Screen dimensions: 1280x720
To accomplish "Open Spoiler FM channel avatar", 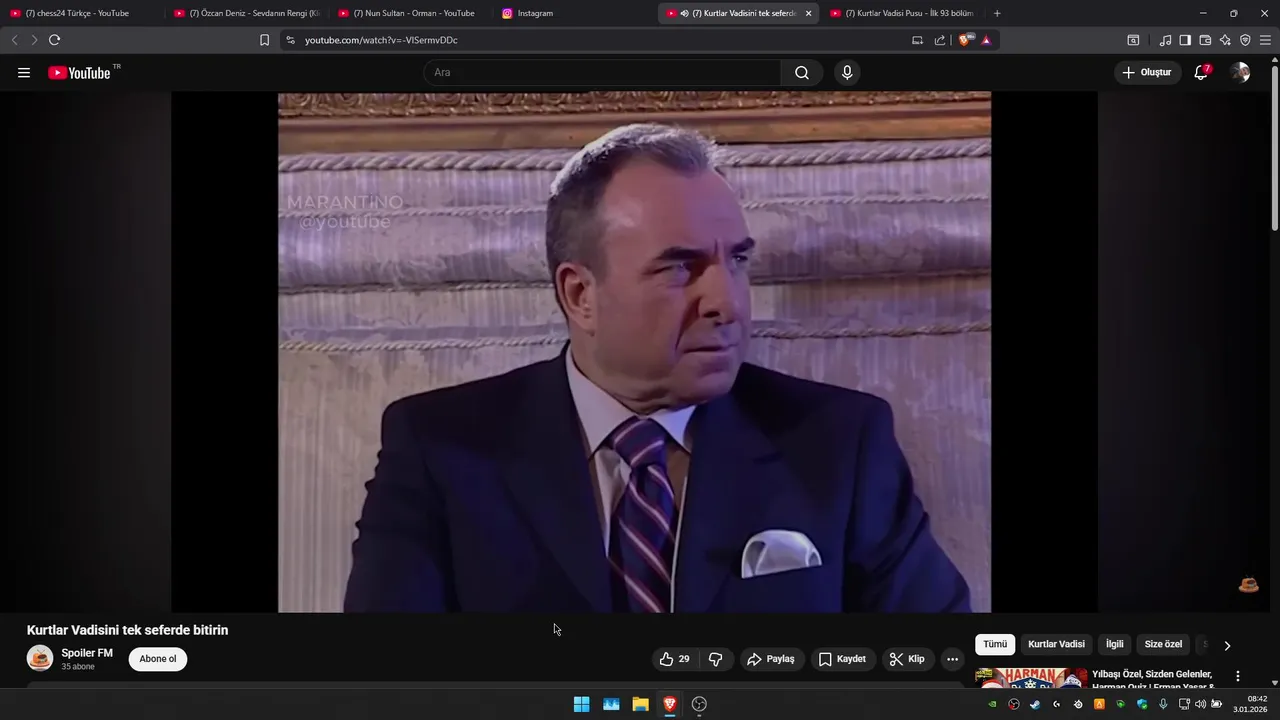I will [x=40, y=658].
